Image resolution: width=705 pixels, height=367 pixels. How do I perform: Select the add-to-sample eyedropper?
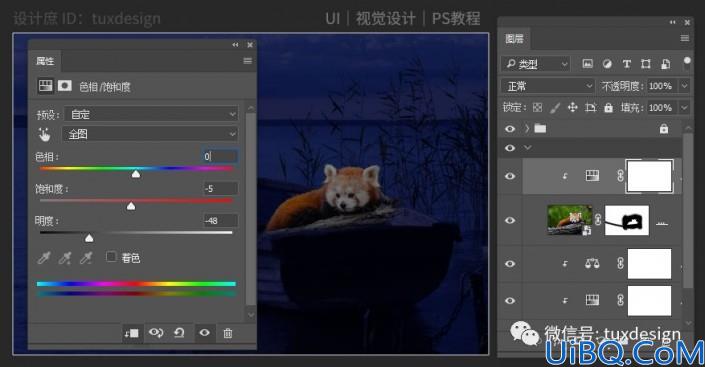pyautogui.click(x=65, y=258)
